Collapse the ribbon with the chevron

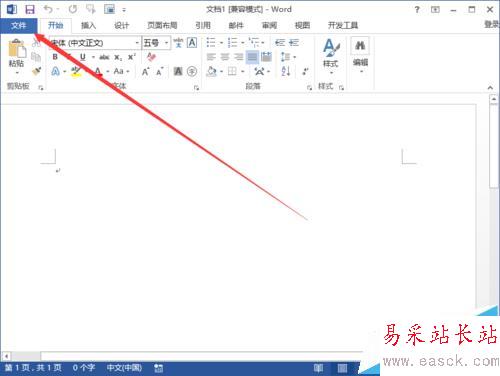tap(490, 88)
